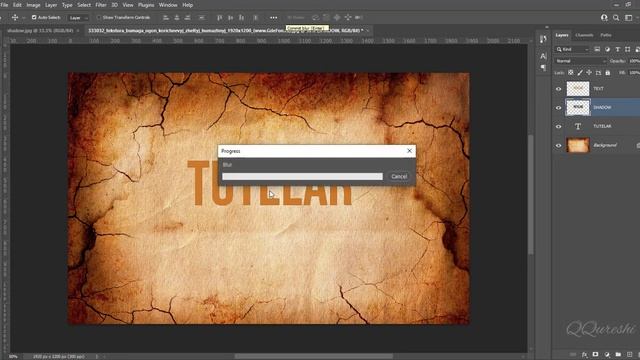Switch to the shadow.jpg document tab
Viewport: 640px width, 360px height.
40,31
